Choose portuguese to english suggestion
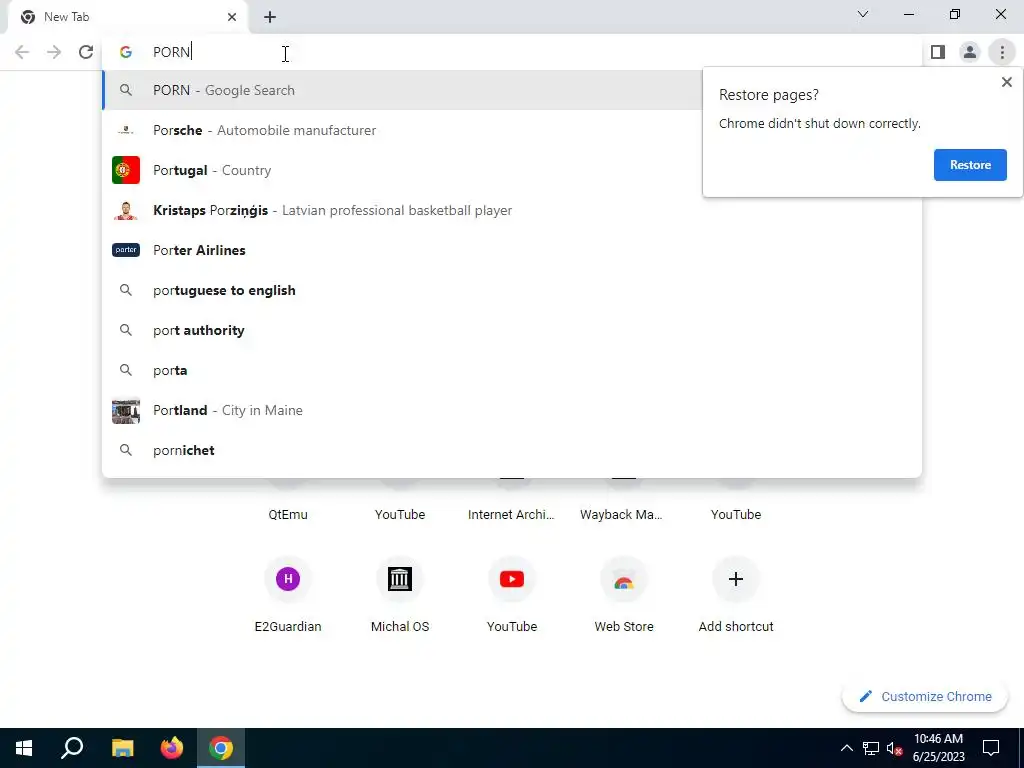The width and height of the screenshot is (1024, 768). [x=512, y=290]
